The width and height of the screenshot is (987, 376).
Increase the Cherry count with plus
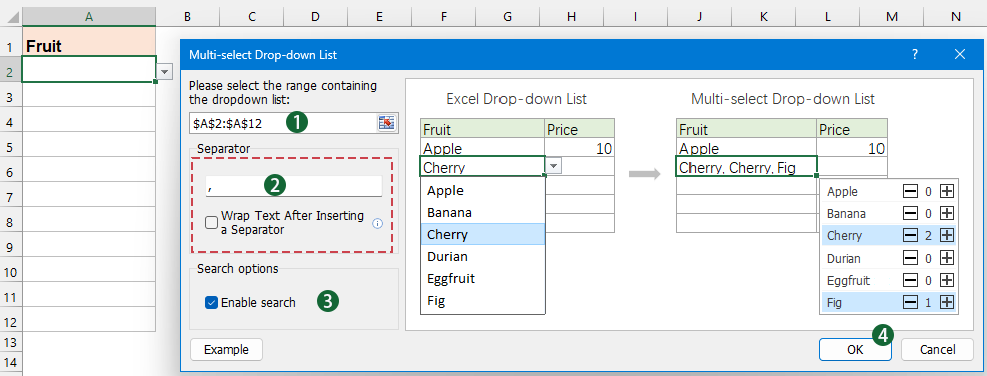946,236
